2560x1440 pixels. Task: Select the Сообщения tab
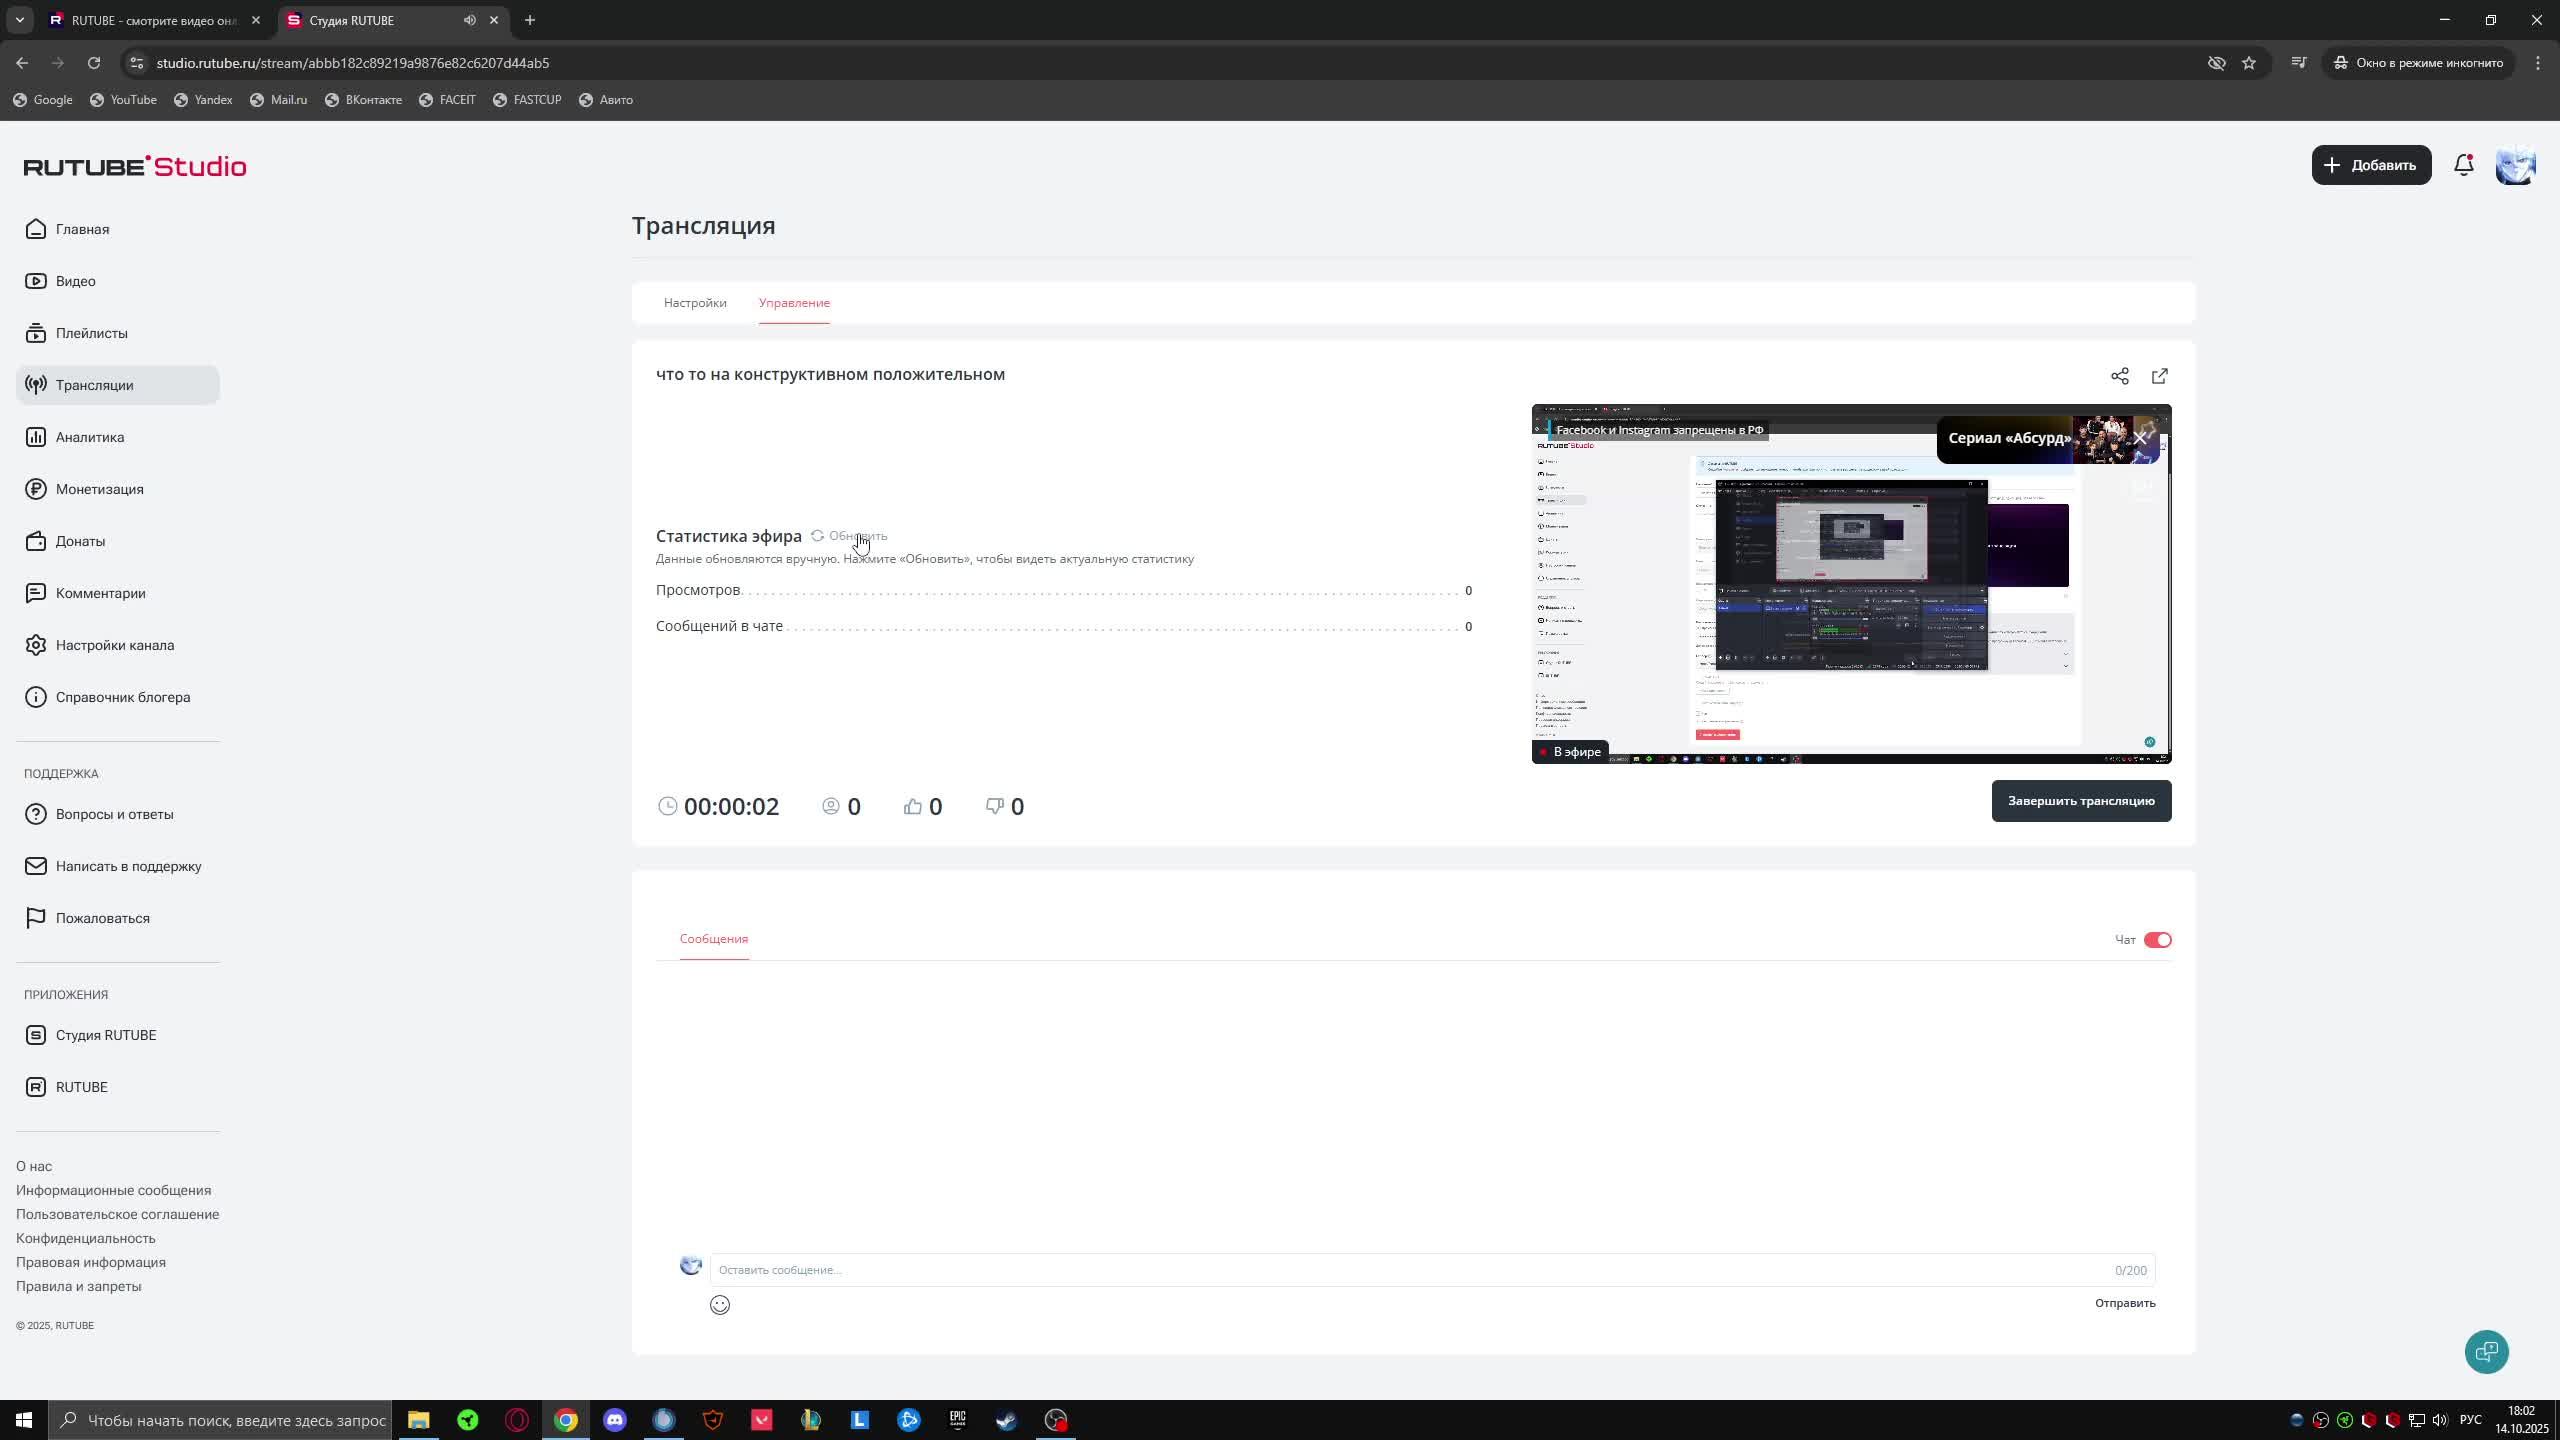(714, 939)
